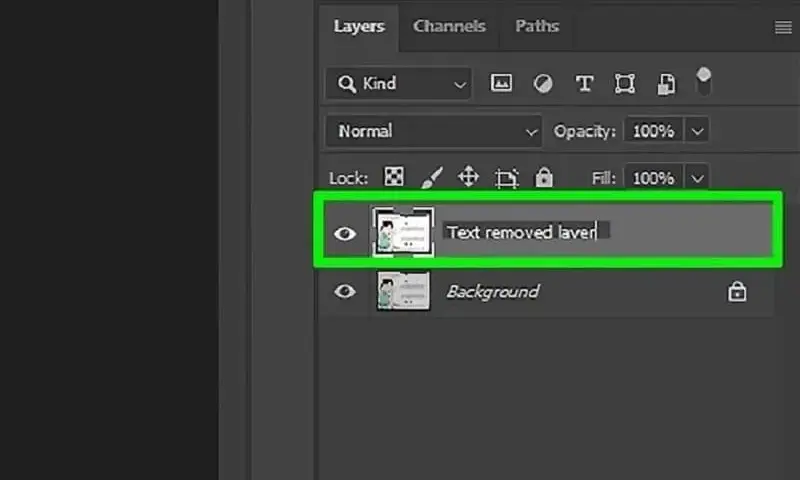Expand the Fill slider arrow
This screenshot has width=800, height=480.
(697, 178)
